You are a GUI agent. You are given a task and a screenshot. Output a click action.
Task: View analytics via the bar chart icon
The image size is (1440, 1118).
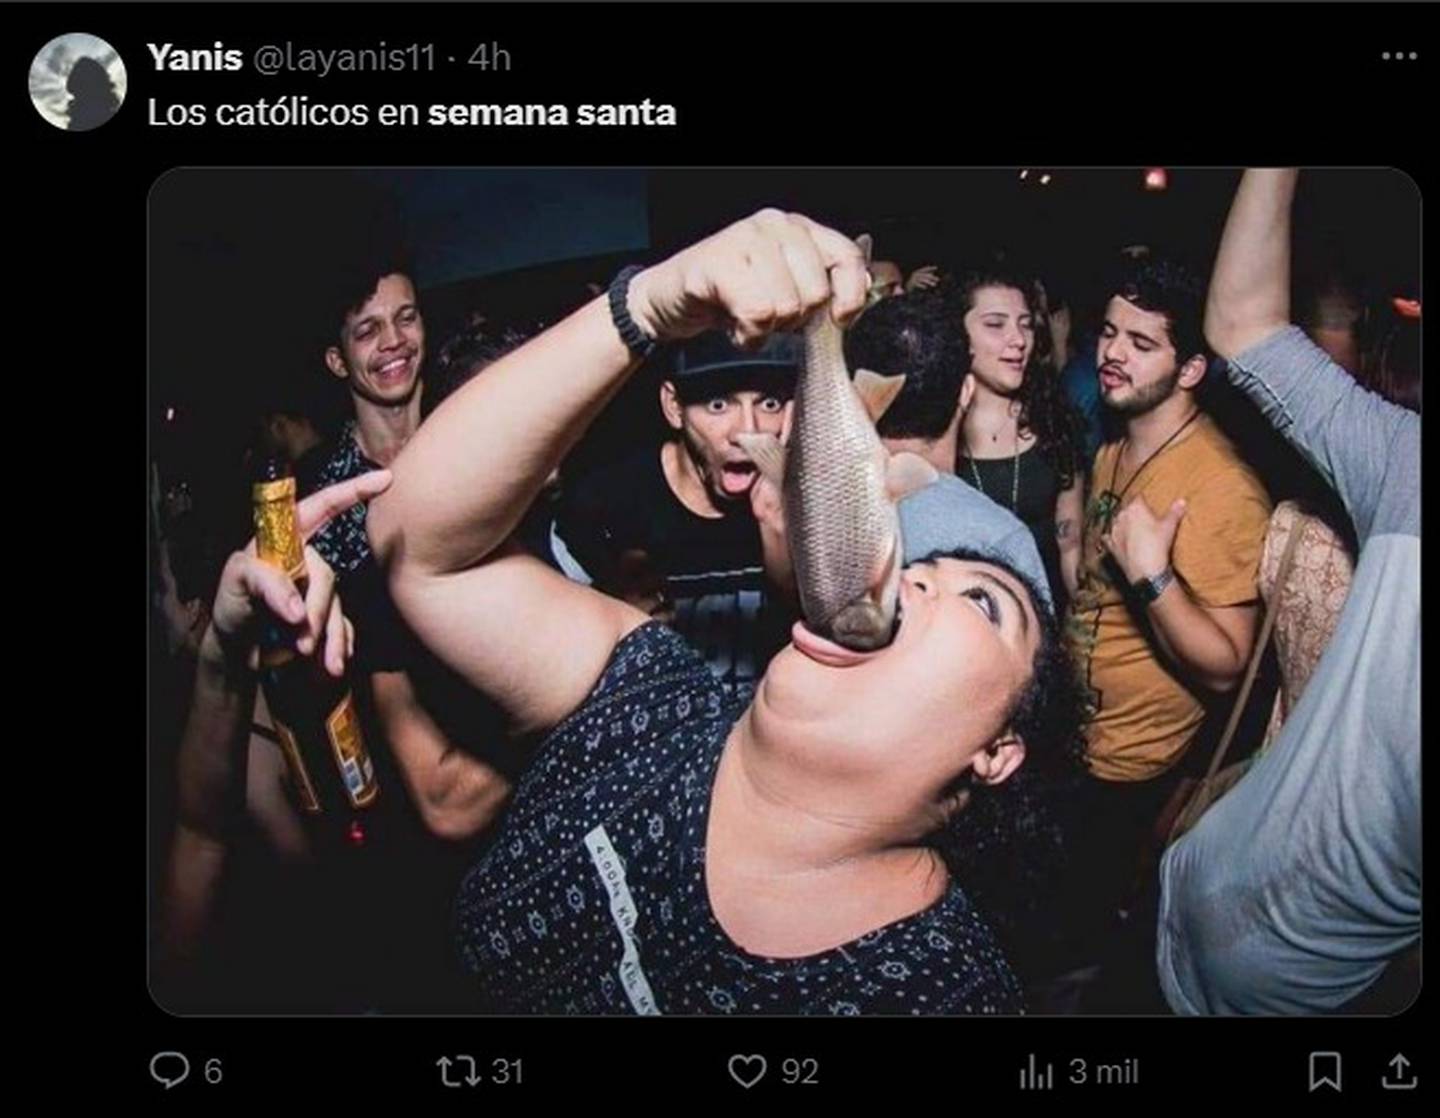click(1035, 1073)
